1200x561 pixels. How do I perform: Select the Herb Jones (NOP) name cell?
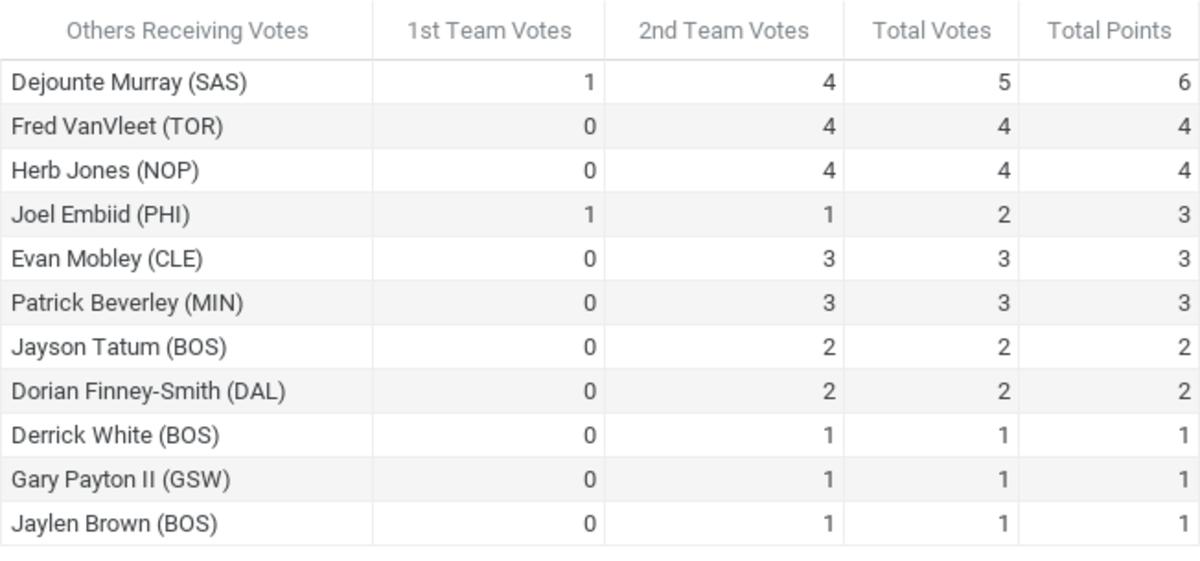[x=105, y=170]
